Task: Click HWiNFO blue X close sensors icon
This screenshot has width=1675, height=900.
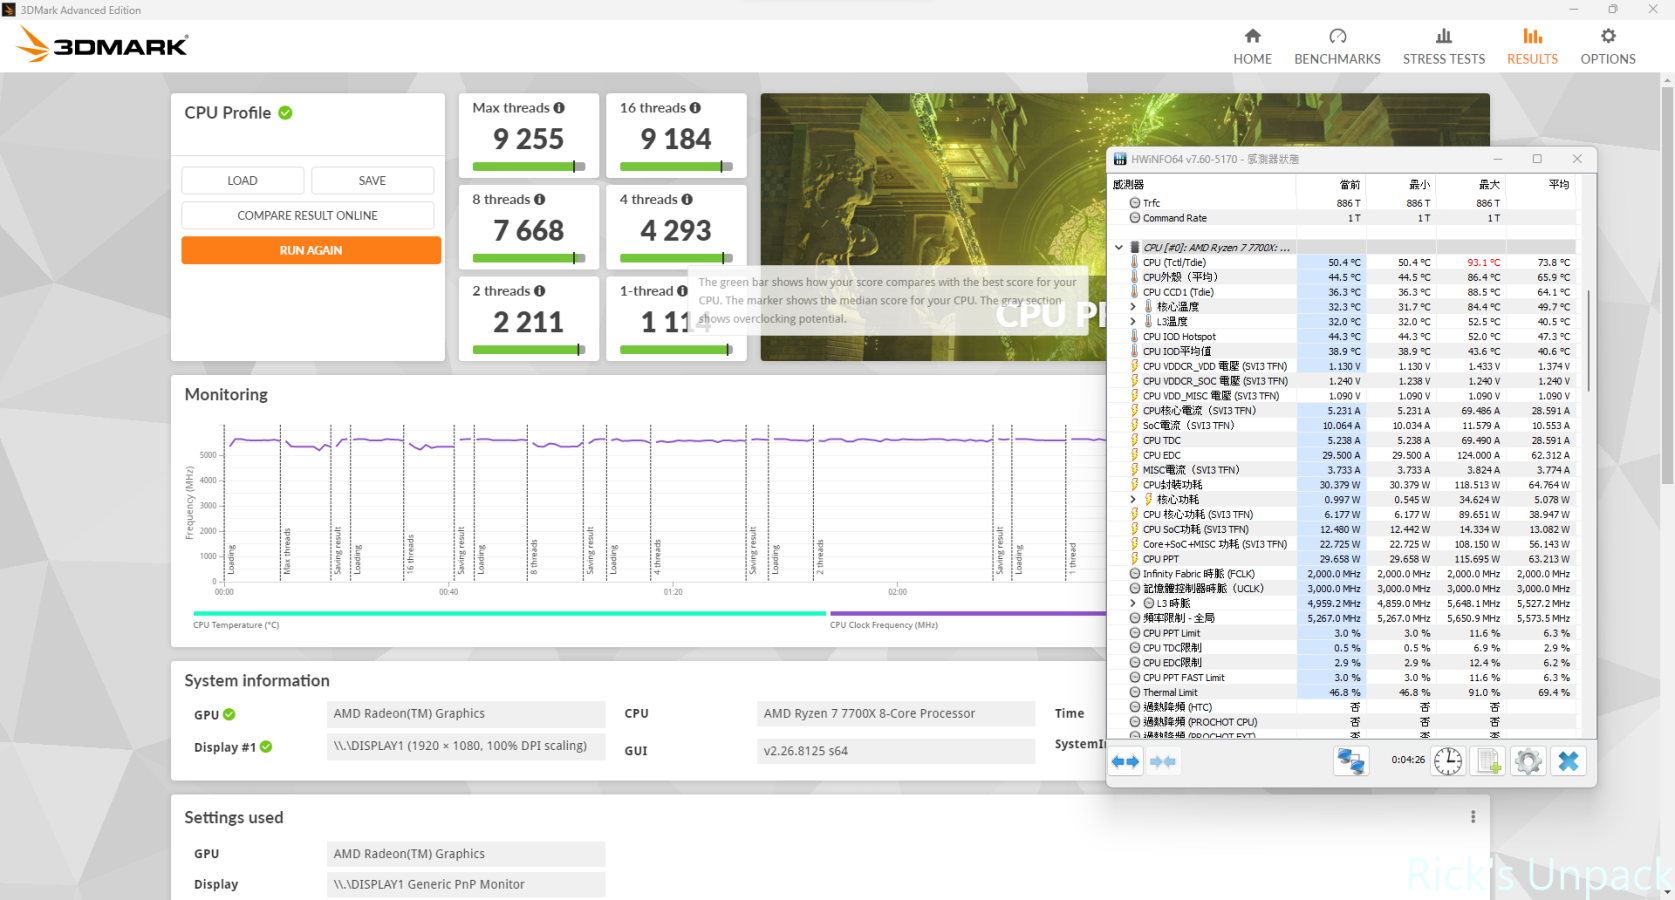Action: point(1568,761)
